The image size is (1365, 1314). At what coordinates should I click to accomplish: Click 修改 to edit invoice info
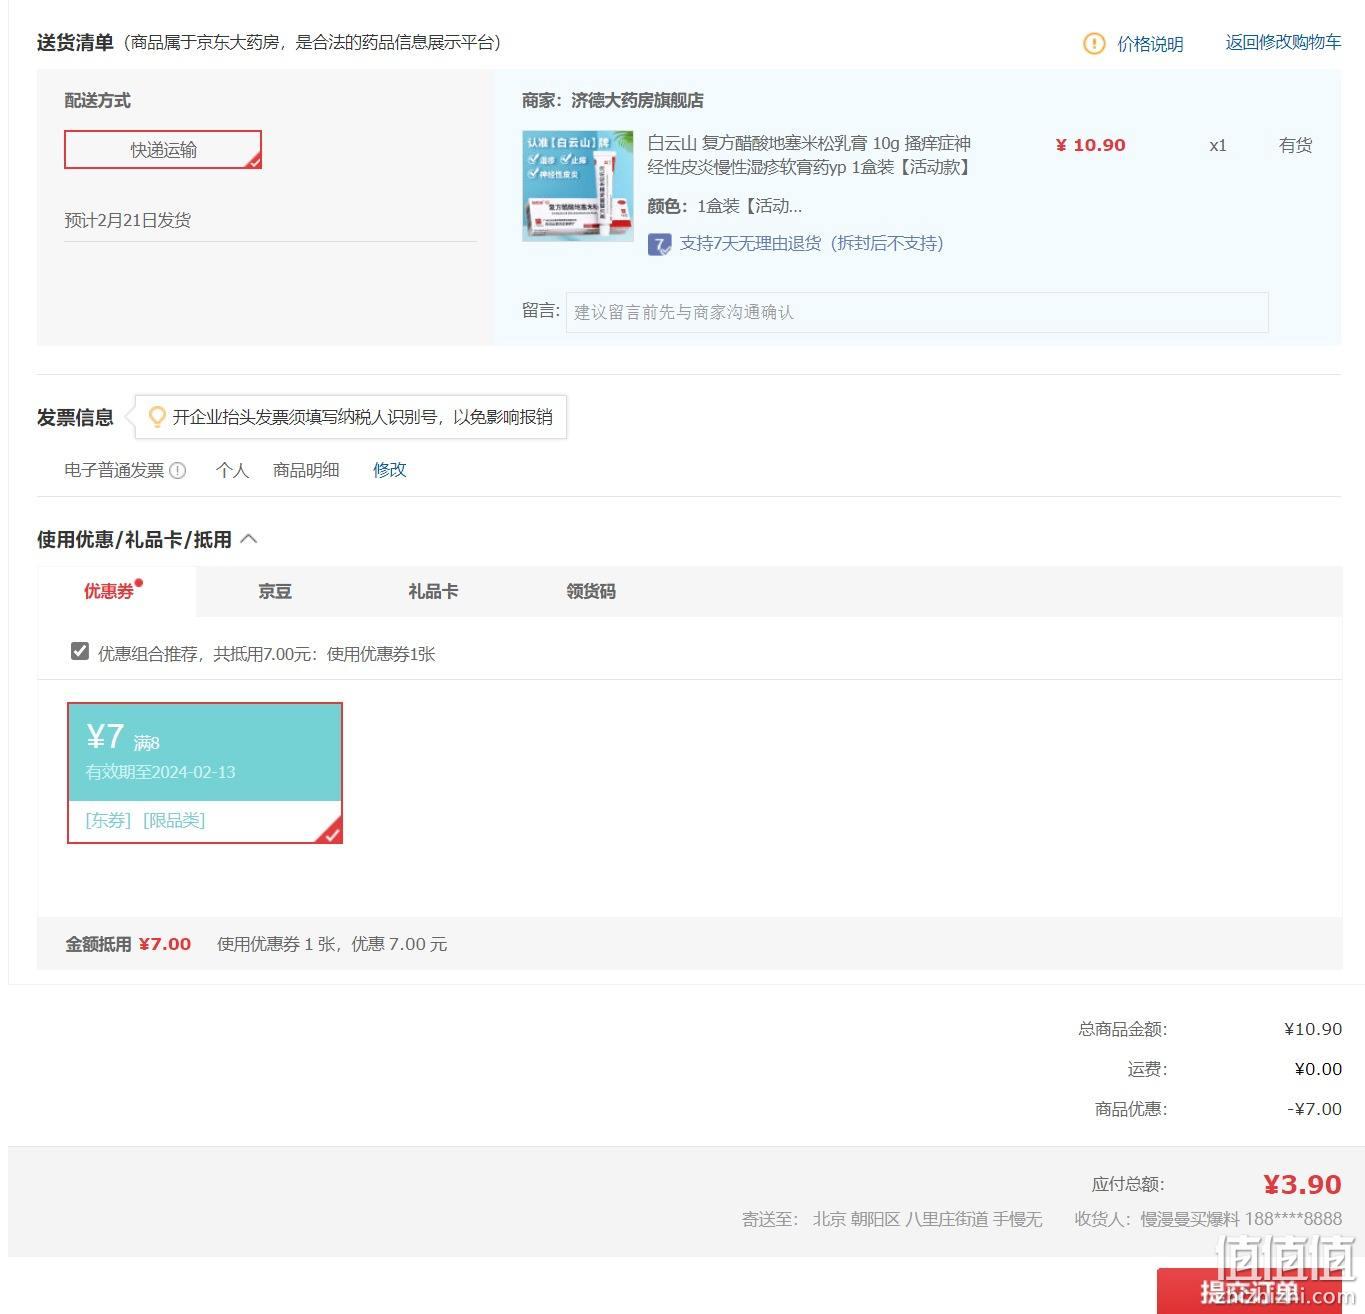(390, 470)
